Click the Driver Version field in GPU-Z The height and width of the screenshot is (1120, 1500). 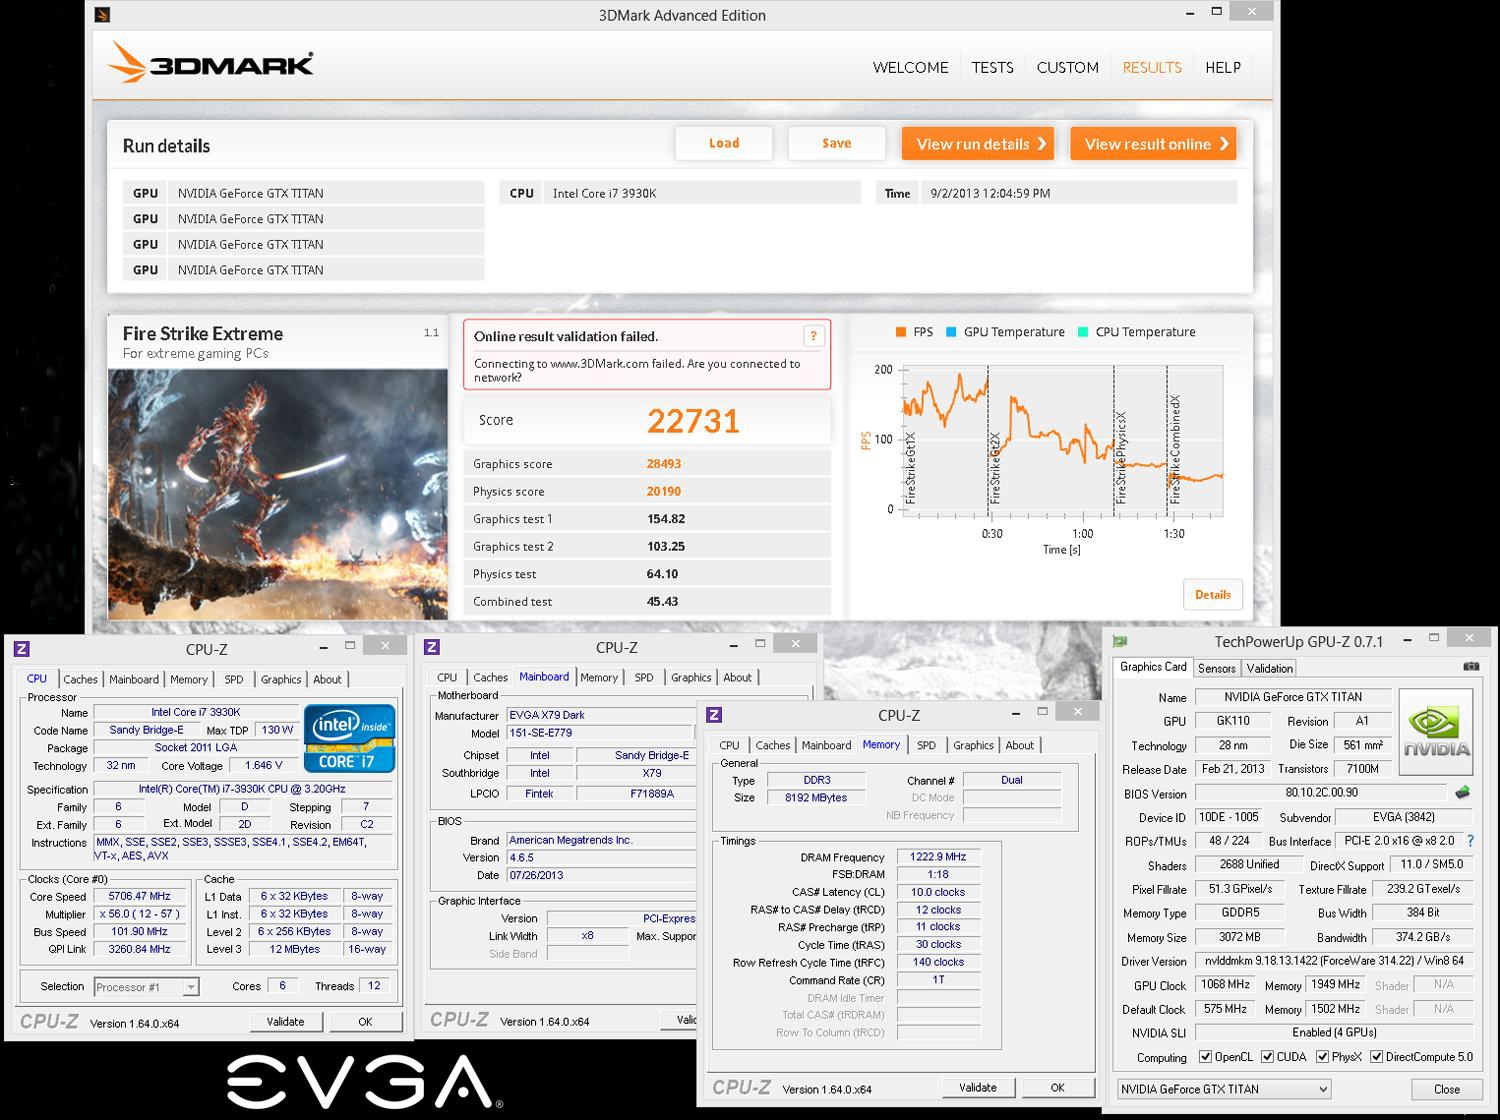1335,961
